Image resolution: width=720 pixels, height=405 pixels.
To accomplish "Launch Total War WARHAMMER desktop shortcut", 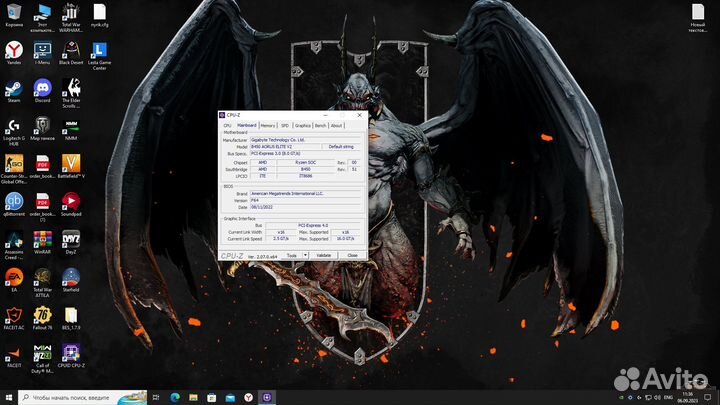I will click(71, 17).
